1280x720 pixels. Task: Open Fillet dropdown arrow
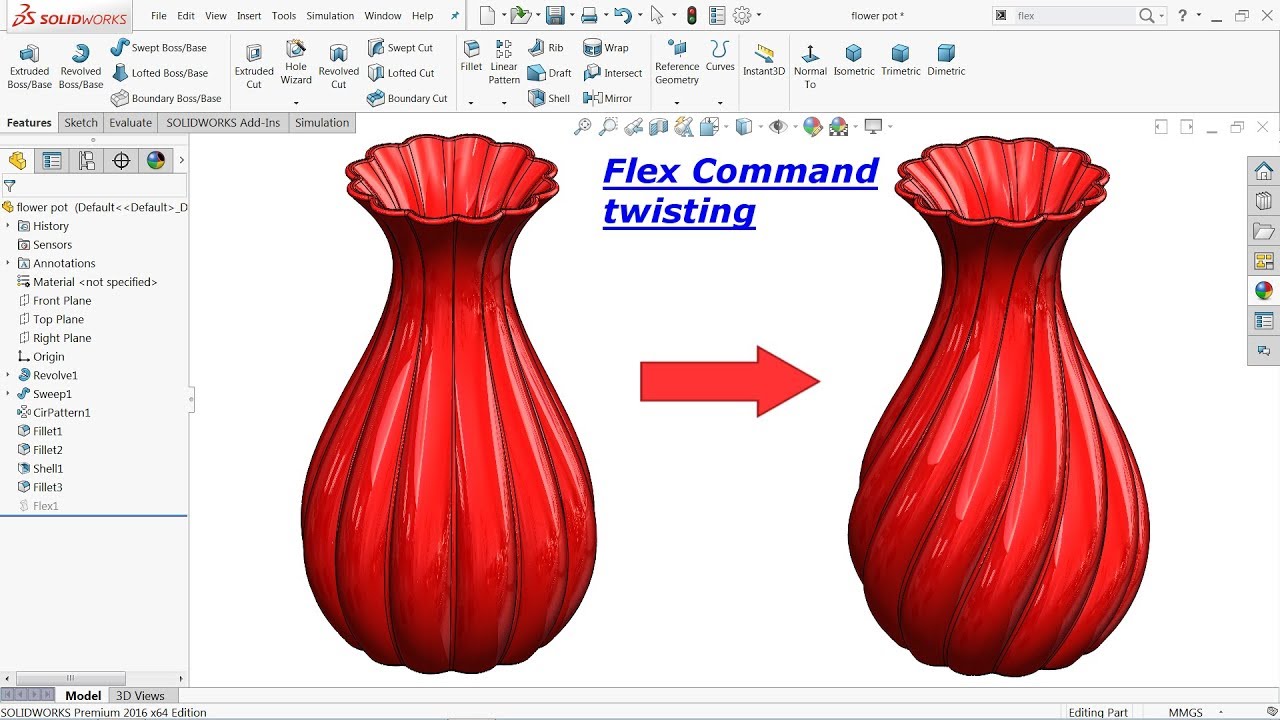471,102
